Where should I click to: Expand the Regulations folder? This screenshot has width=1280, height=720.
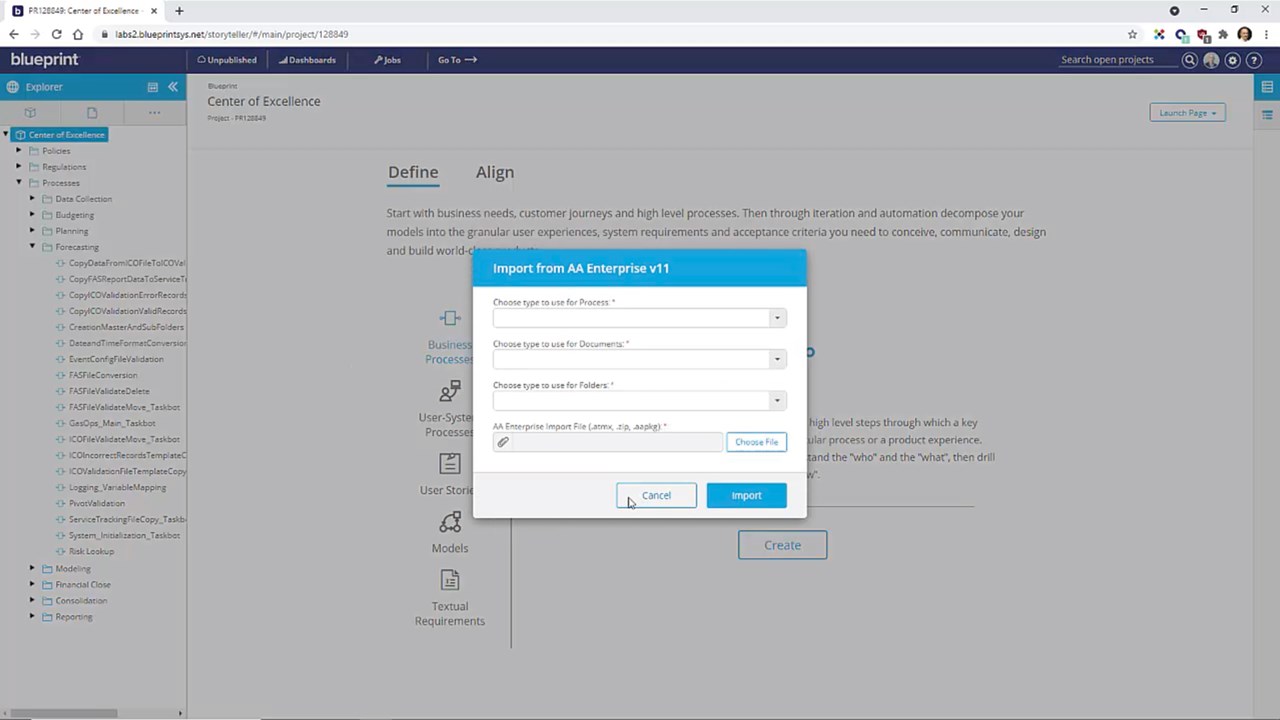click(x=19, y=167)
